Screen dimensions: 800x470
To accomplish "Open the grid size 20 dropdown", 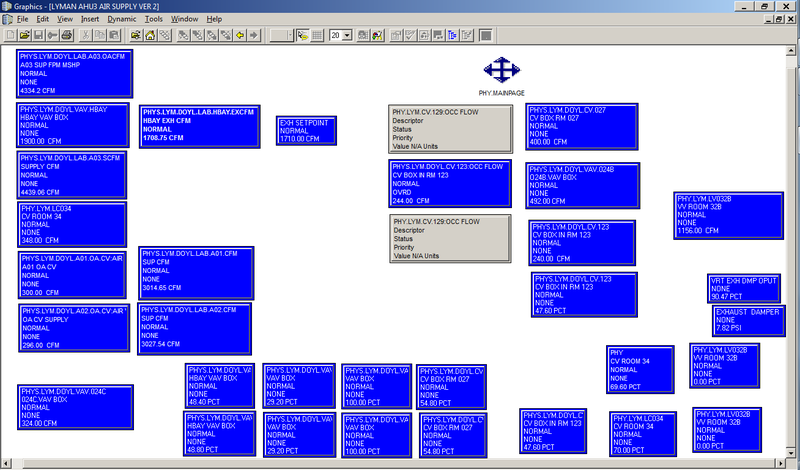I will tap(347, 35).
